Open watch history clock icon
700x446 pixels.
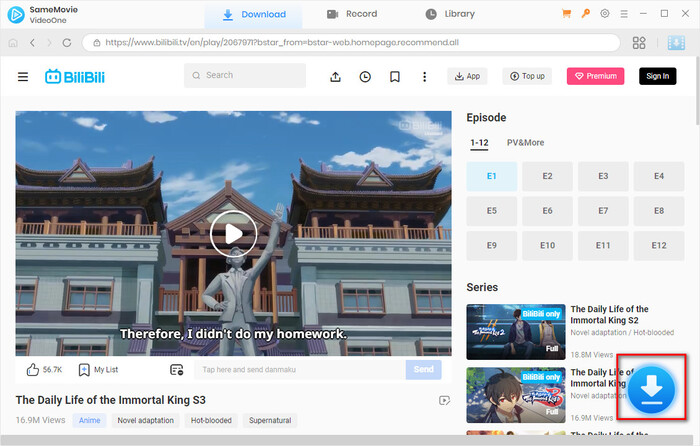coord(365,77)
